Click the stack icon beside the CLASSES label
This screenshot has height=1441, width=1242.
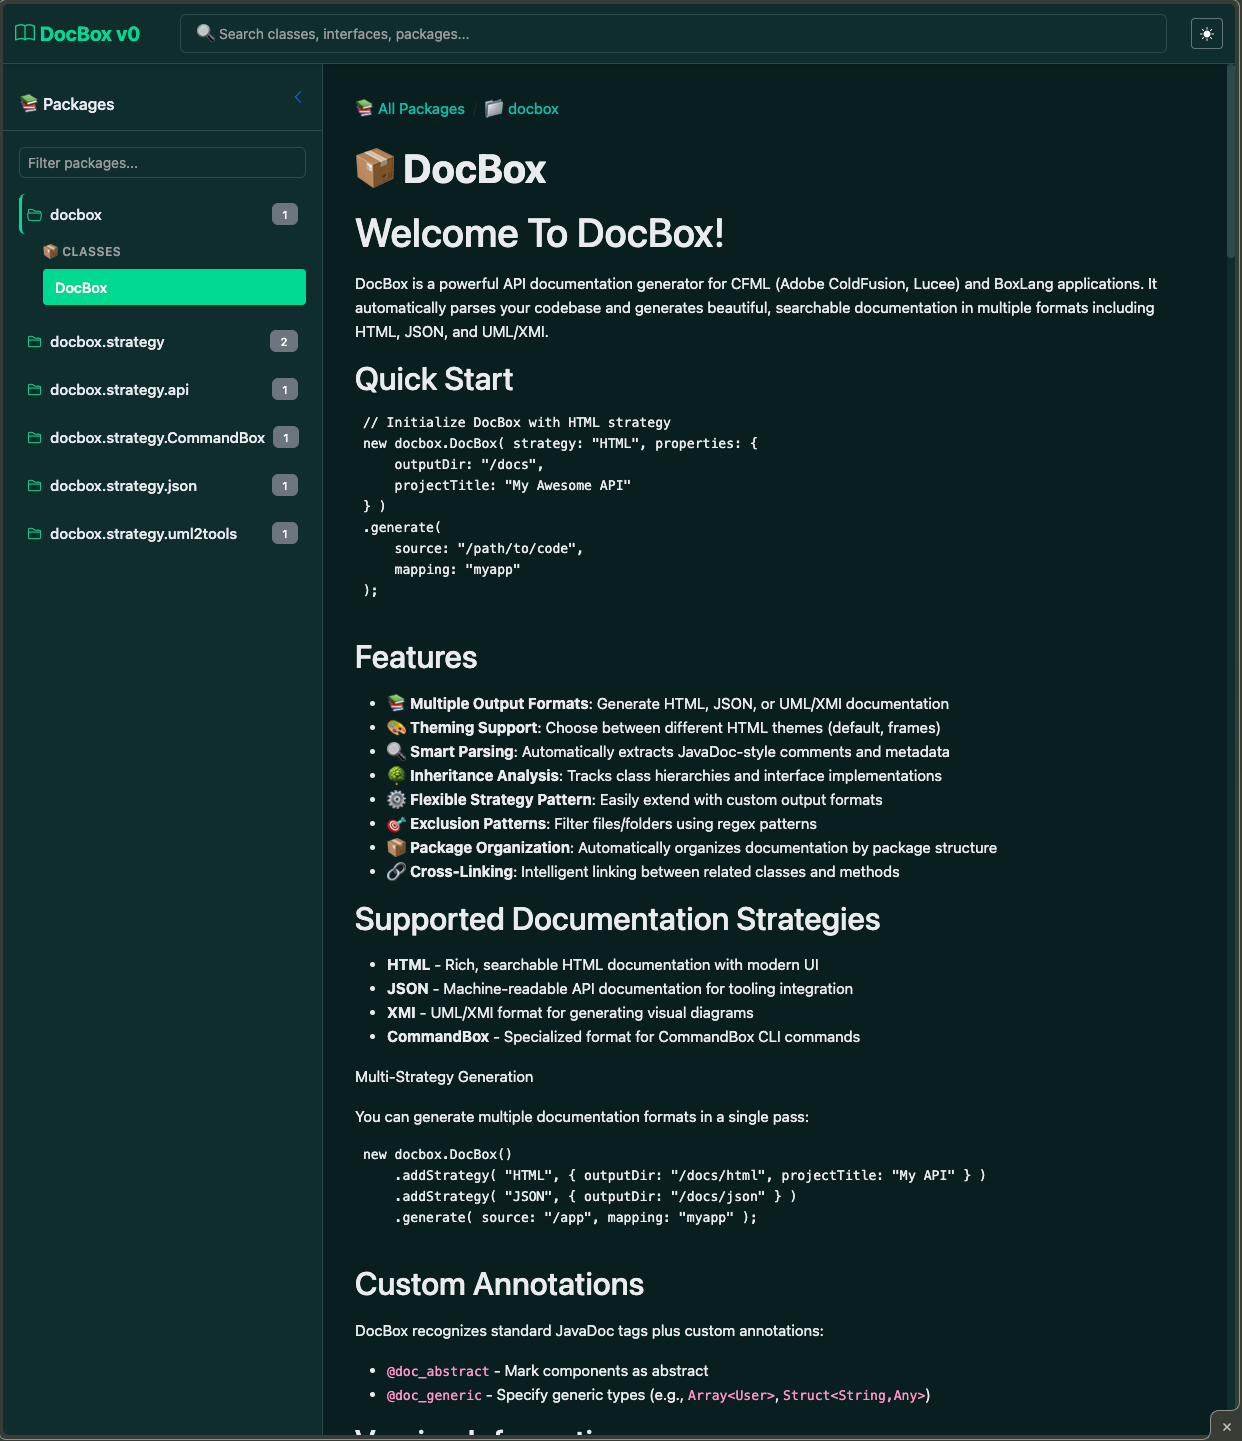(x=50, y=251)
